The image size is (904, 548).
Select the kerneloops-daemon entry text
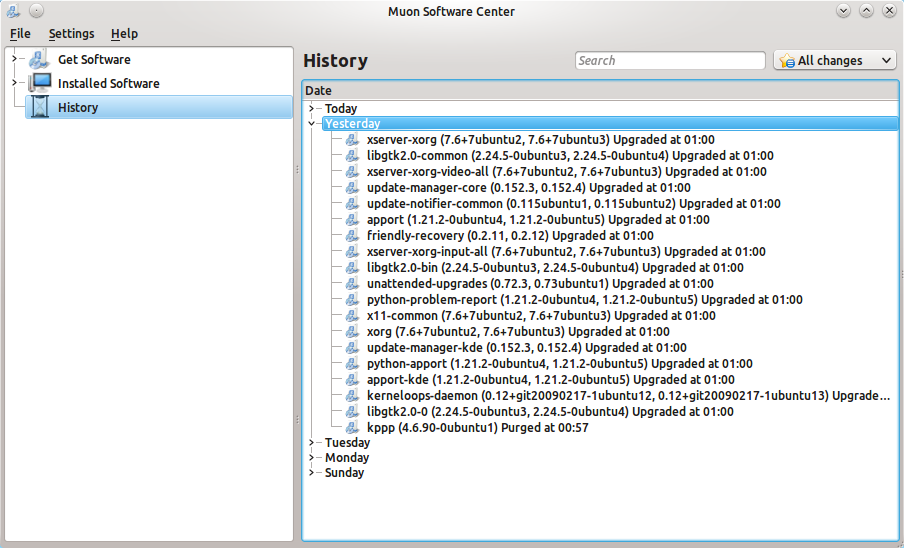click(628, 396)
